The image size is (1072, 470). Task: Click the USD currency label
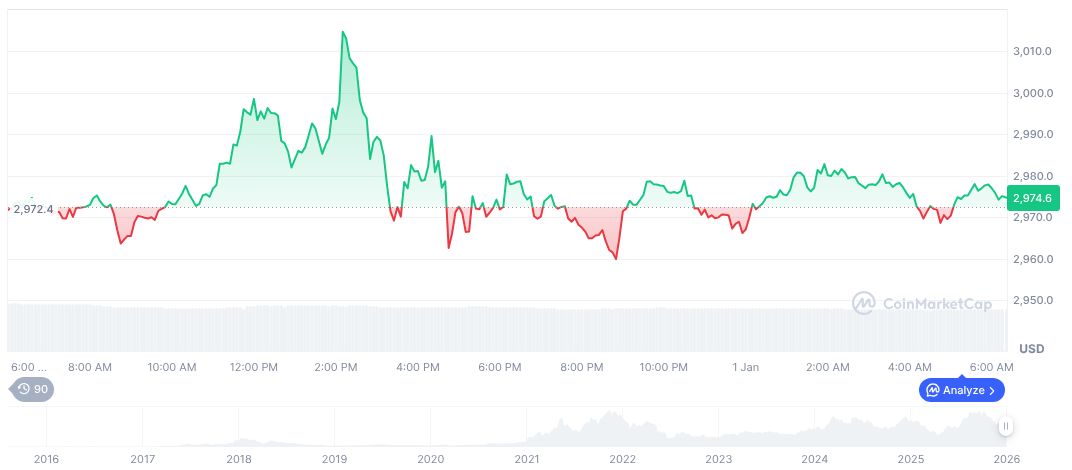(1031, 348)
